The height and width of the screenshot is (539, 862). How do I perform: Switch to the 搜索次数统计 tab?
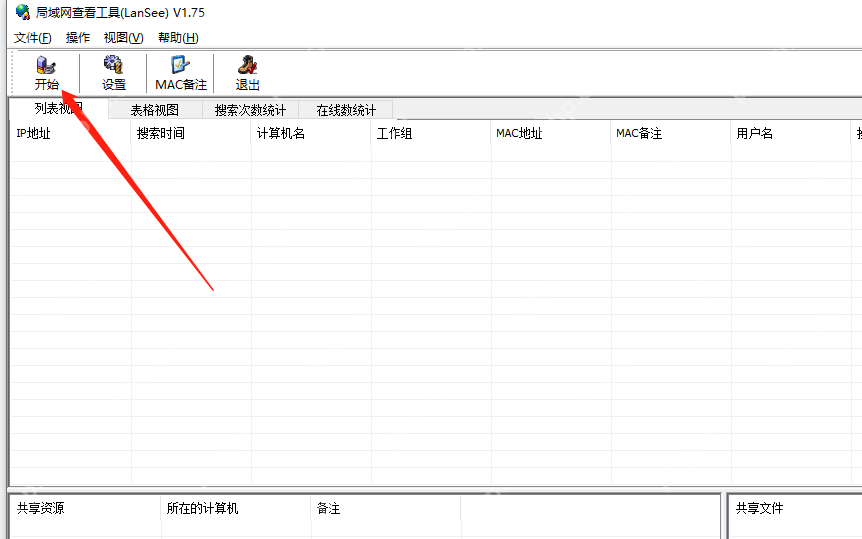[250, 110]
